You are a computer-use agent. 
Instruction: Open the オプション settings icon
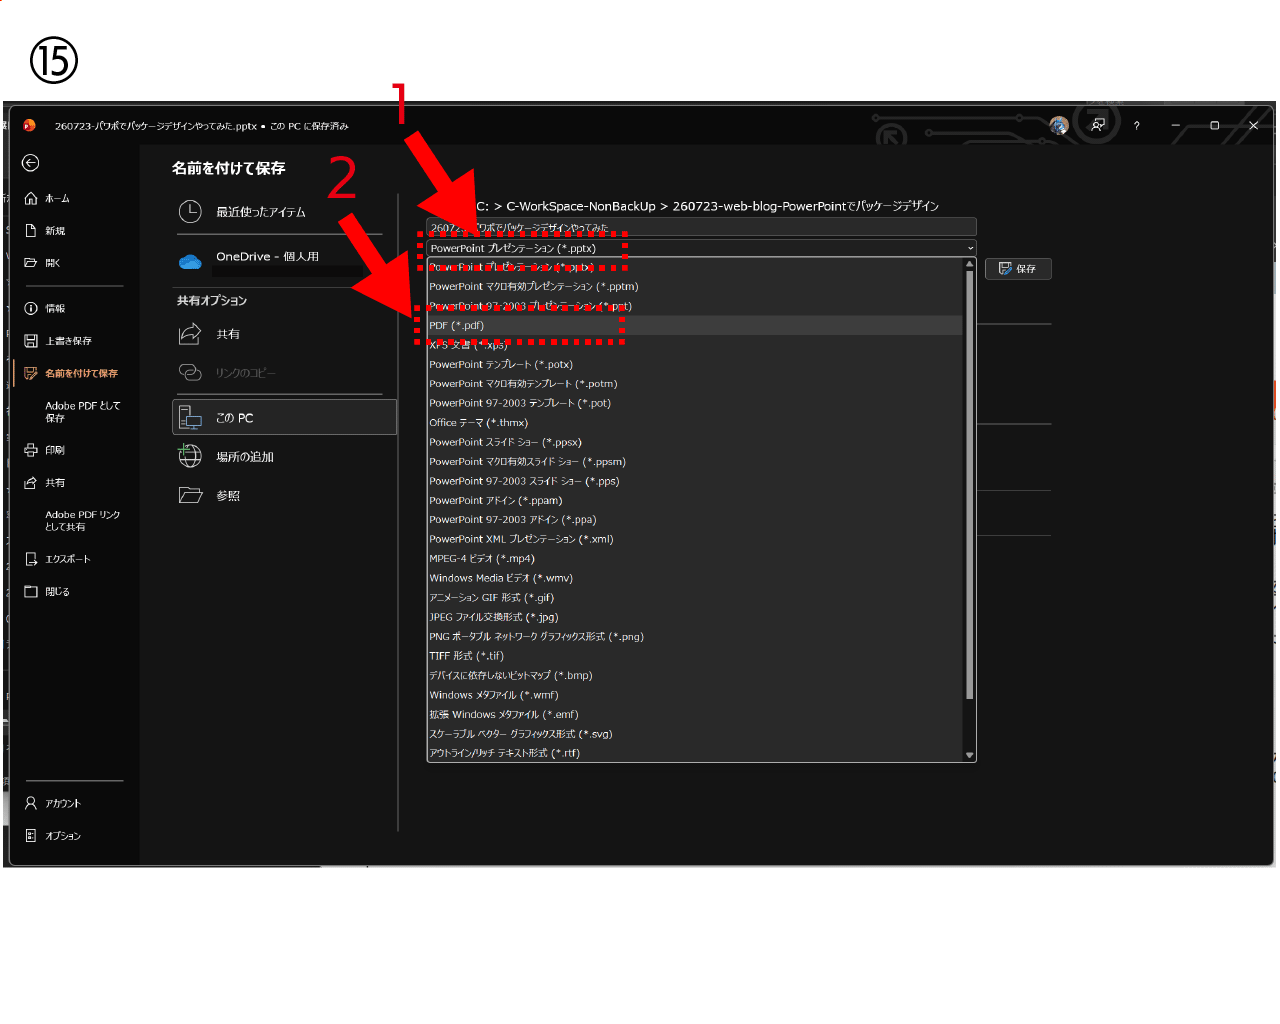pyautogui.click(x=31, y=836)
